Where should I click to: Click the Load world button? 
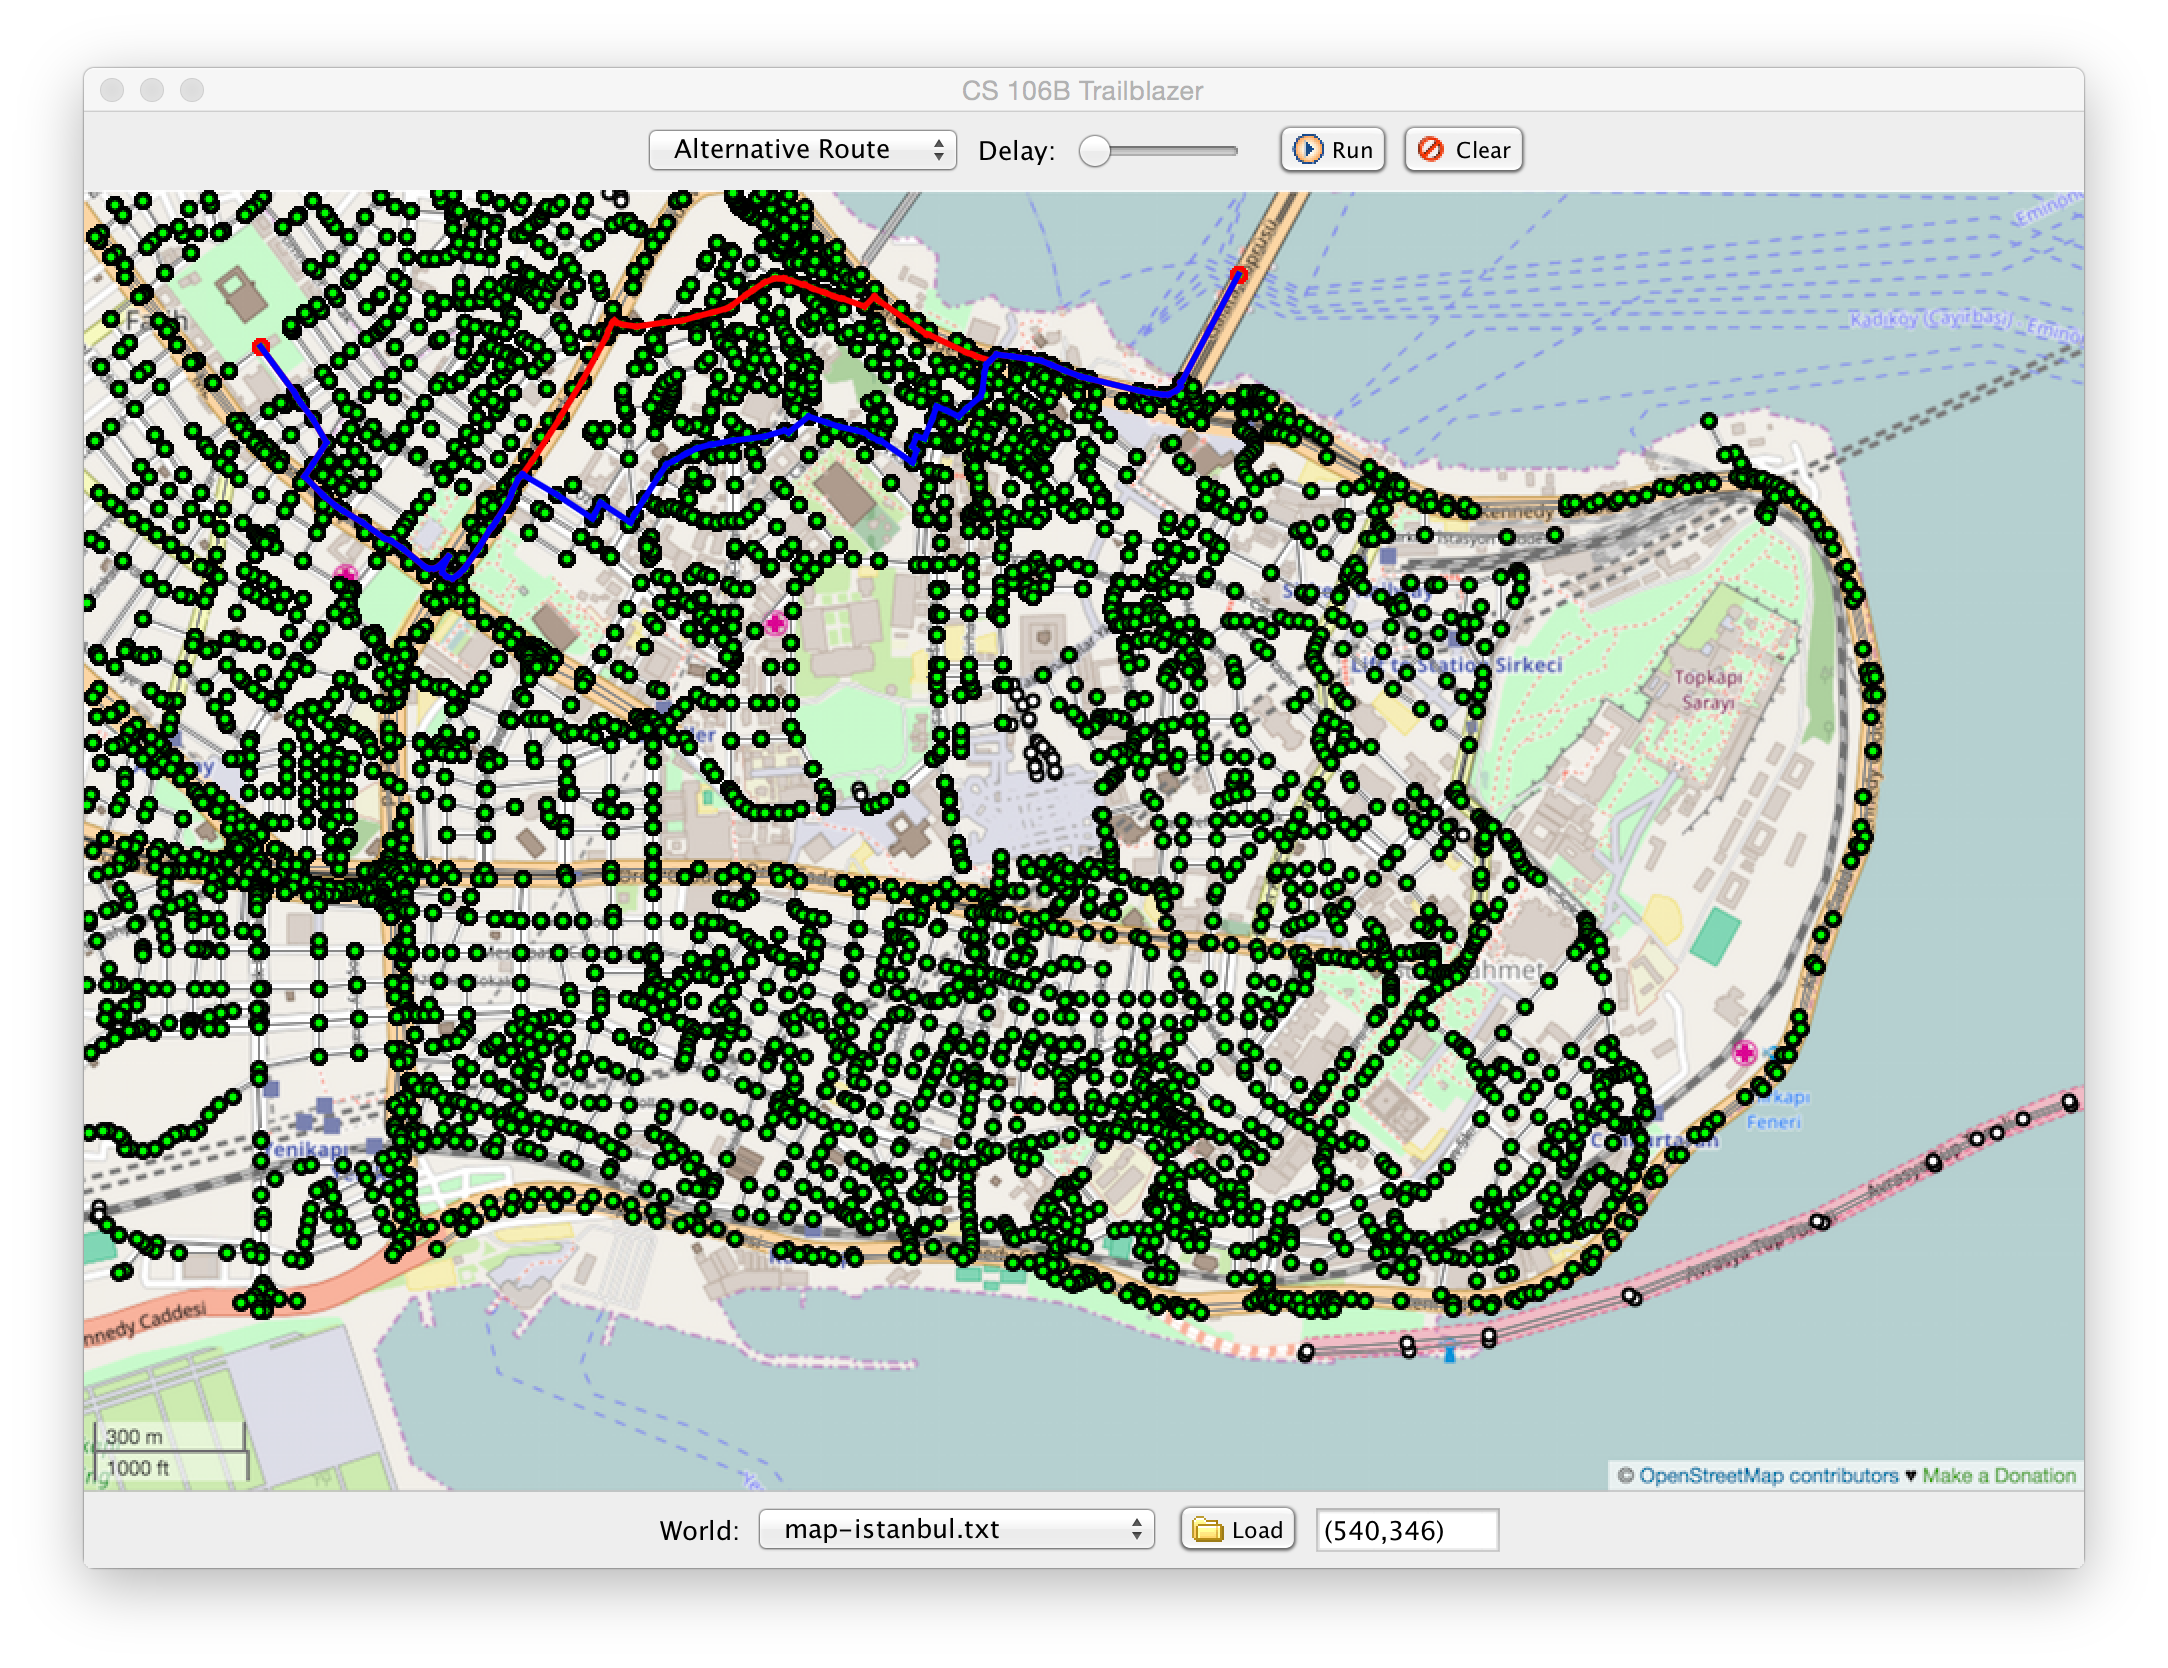coord(1238,1530)
